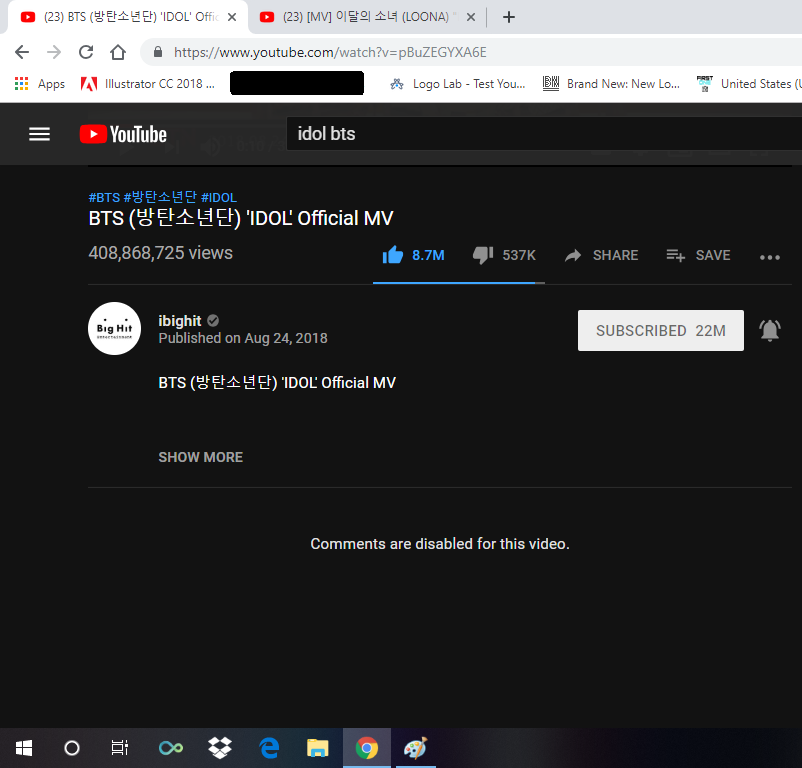Open Illustrator CC 2018 bookmark
802x768 pixels.
(148, 84)
